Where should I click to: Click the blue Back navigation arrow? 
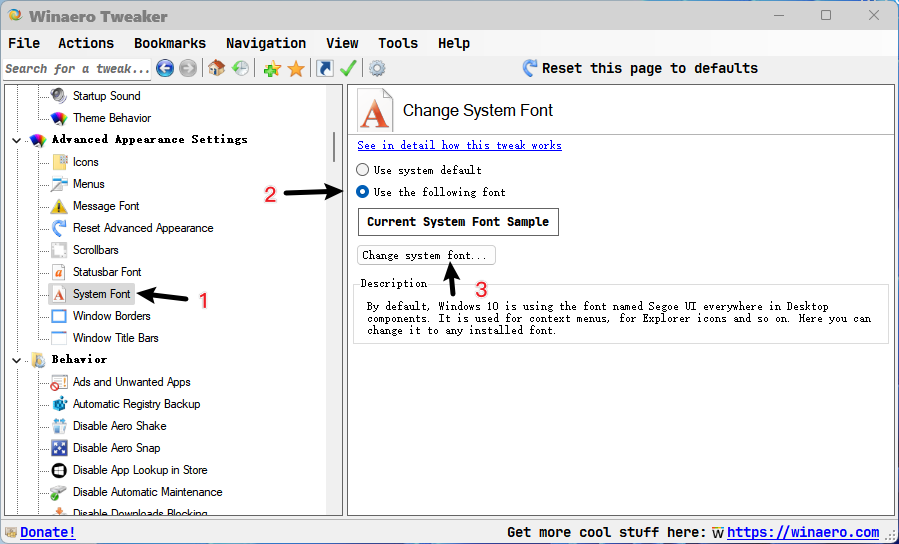coord(165,68)
